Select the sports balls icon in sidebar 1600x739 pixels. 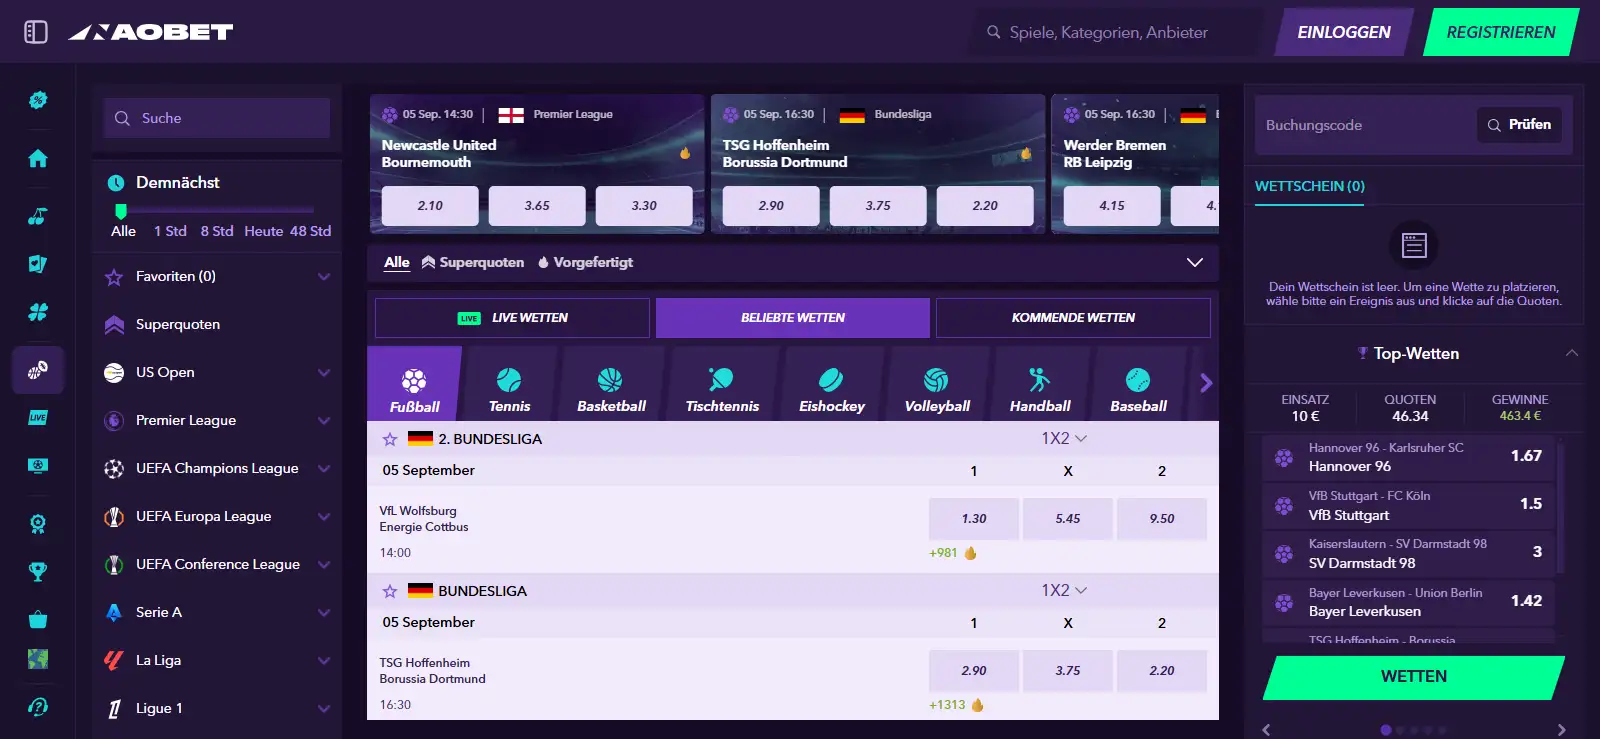pos(38,370)
